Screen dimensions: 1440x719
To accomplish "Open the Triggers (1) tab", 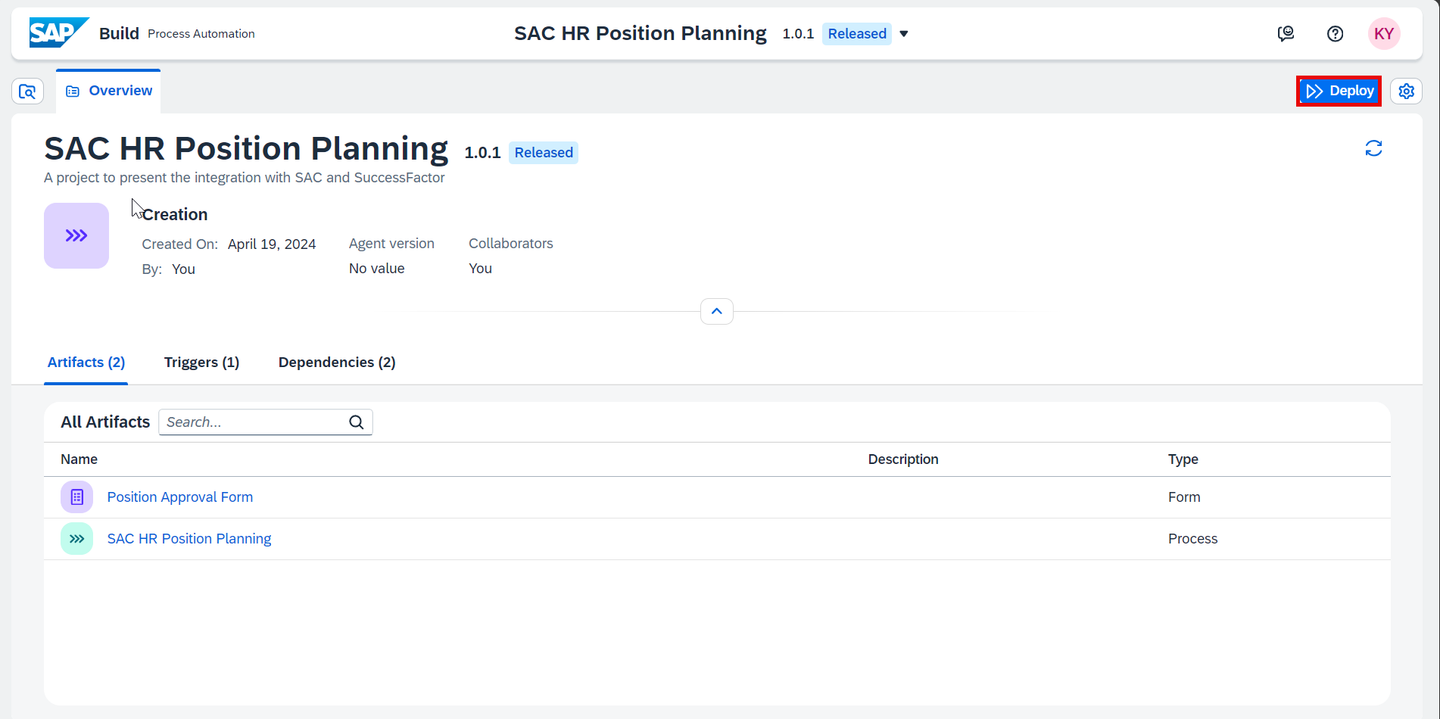I will pos(202,362).
